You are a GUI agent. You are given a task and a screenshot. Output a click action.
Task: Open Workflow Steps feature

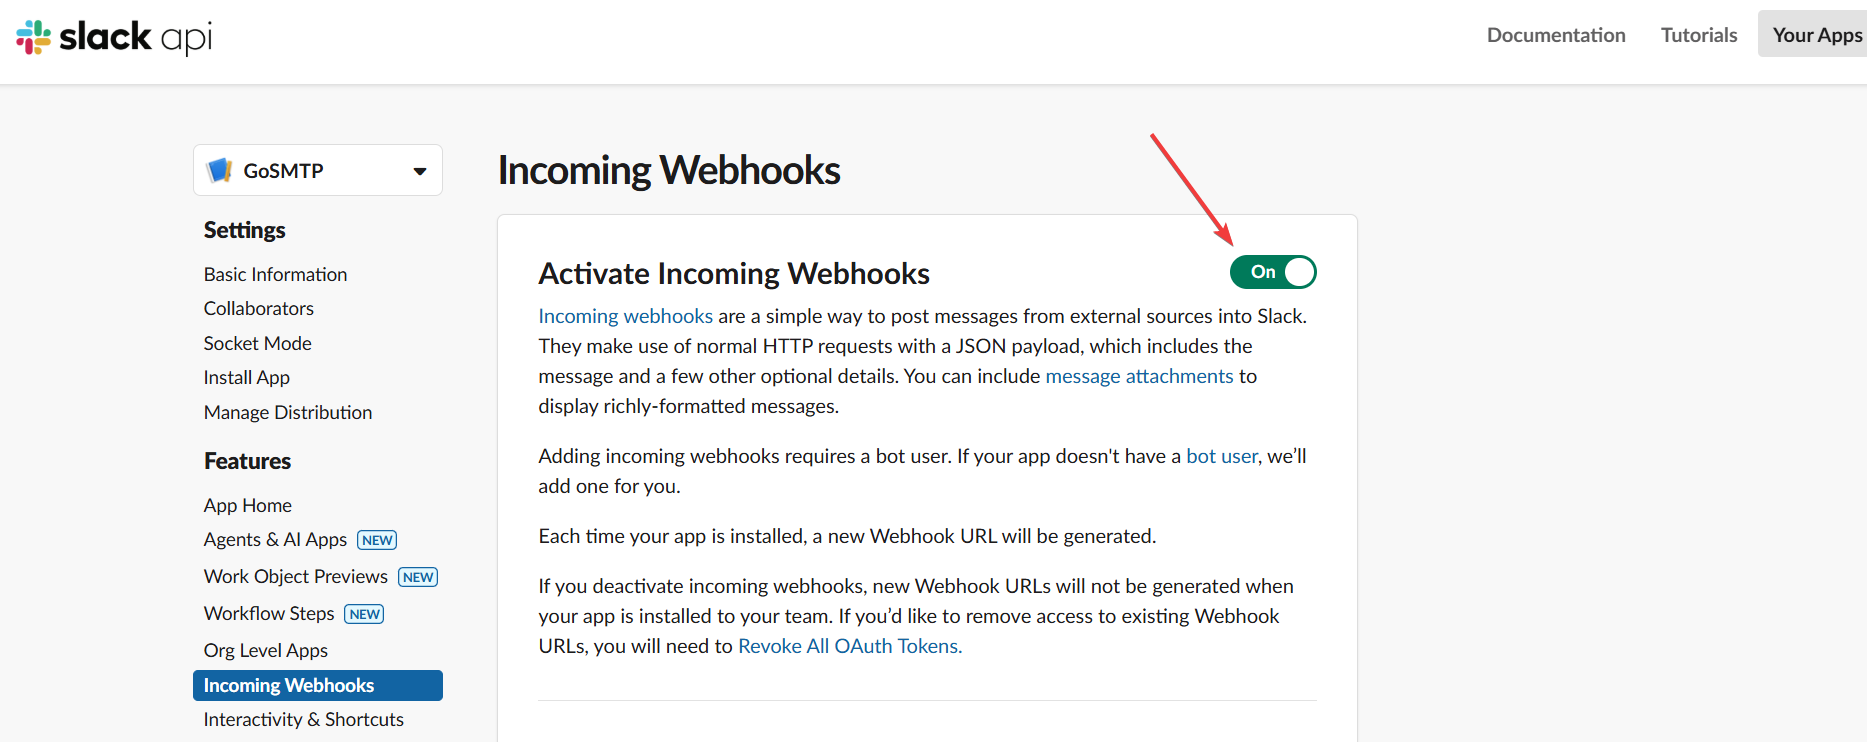point(269,613)
